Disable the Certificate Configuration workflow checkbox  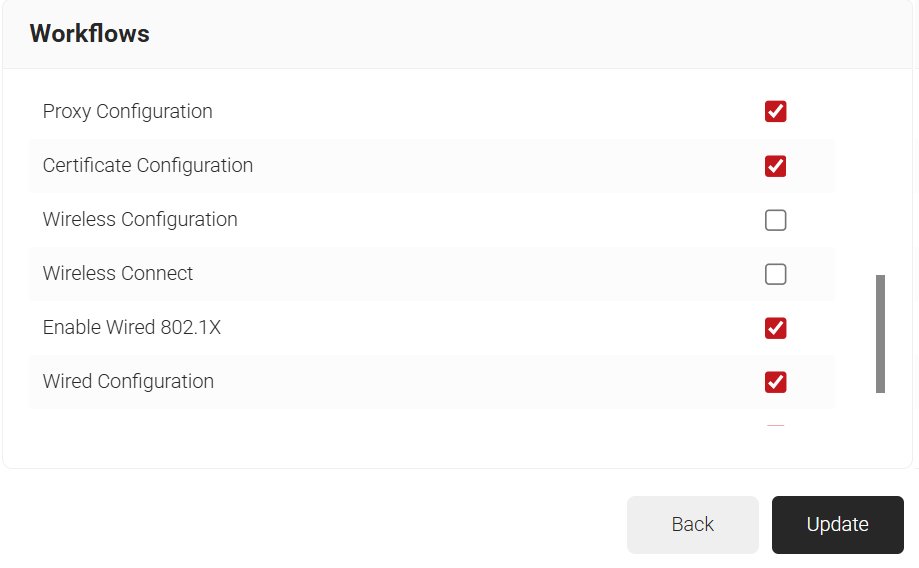775,165
